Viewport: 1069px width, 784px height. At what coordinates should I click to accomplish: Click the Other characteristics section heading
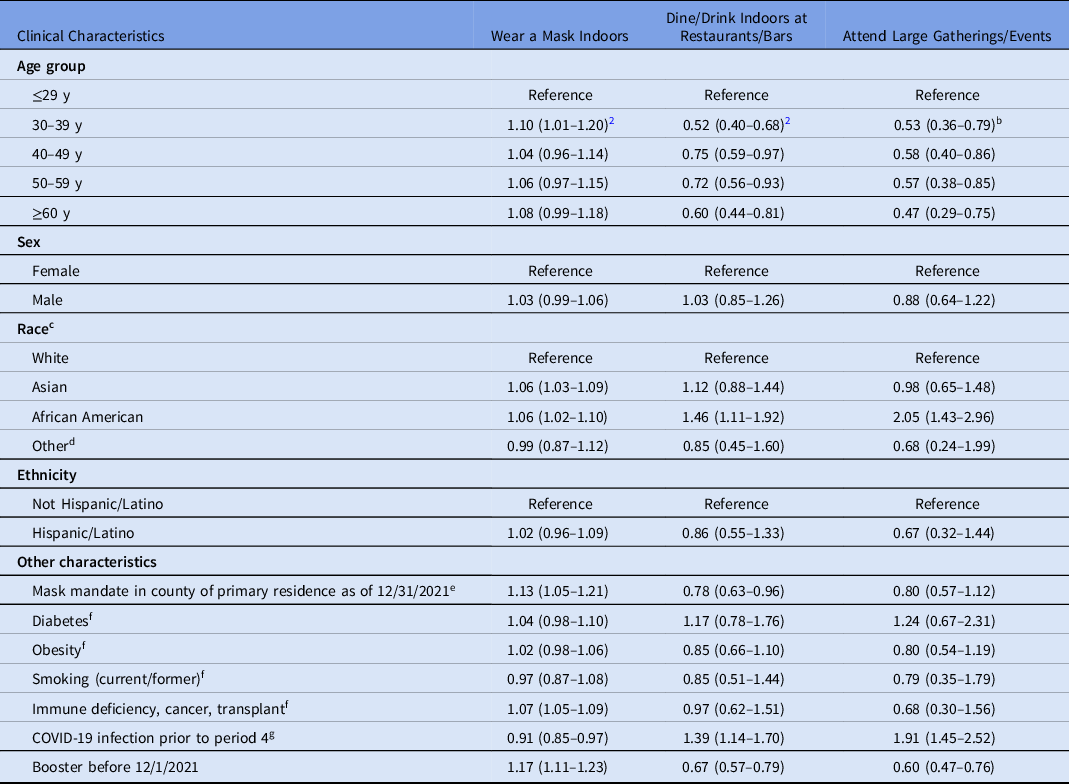(86, 562)
